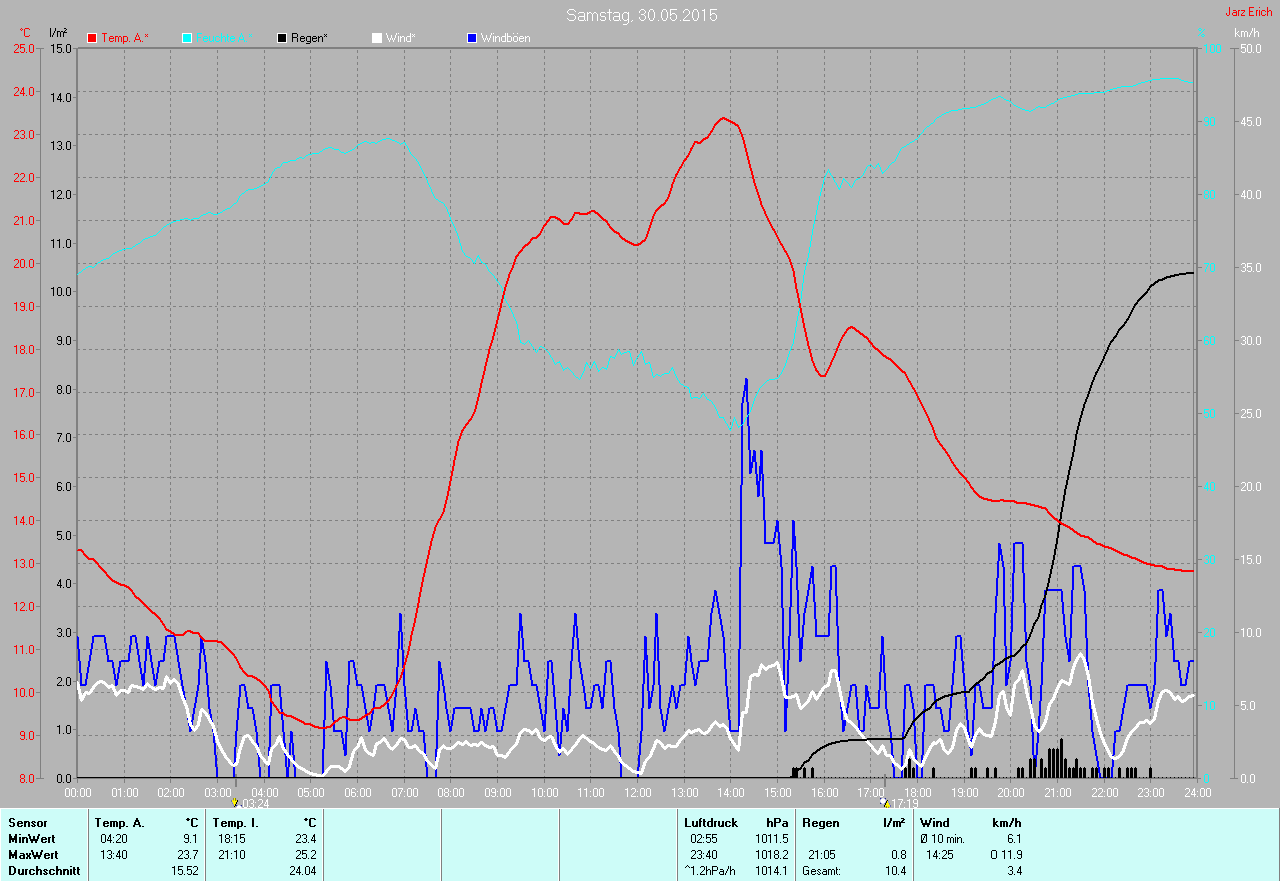1280x881 pixels.
Task: Click the '00:00' time axis label
Action: [x=78, y=792]
